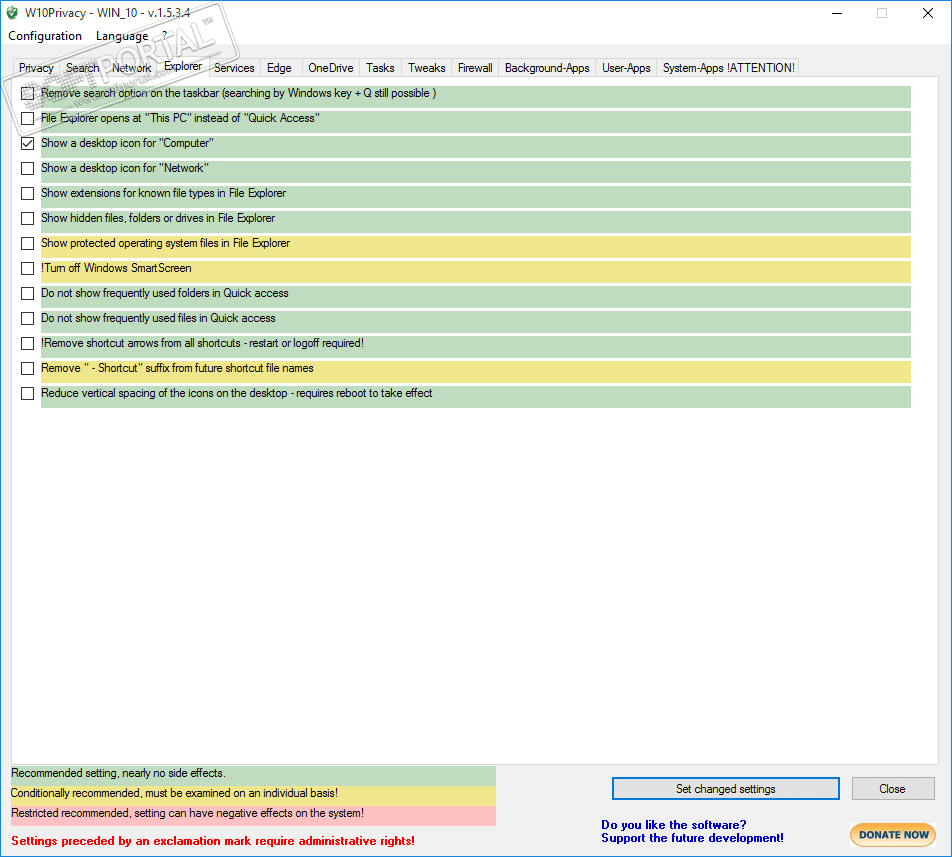Screen dimensions: 952x857
Task: Click the W10Privacy shield icon in title bar
Action: 12,13
